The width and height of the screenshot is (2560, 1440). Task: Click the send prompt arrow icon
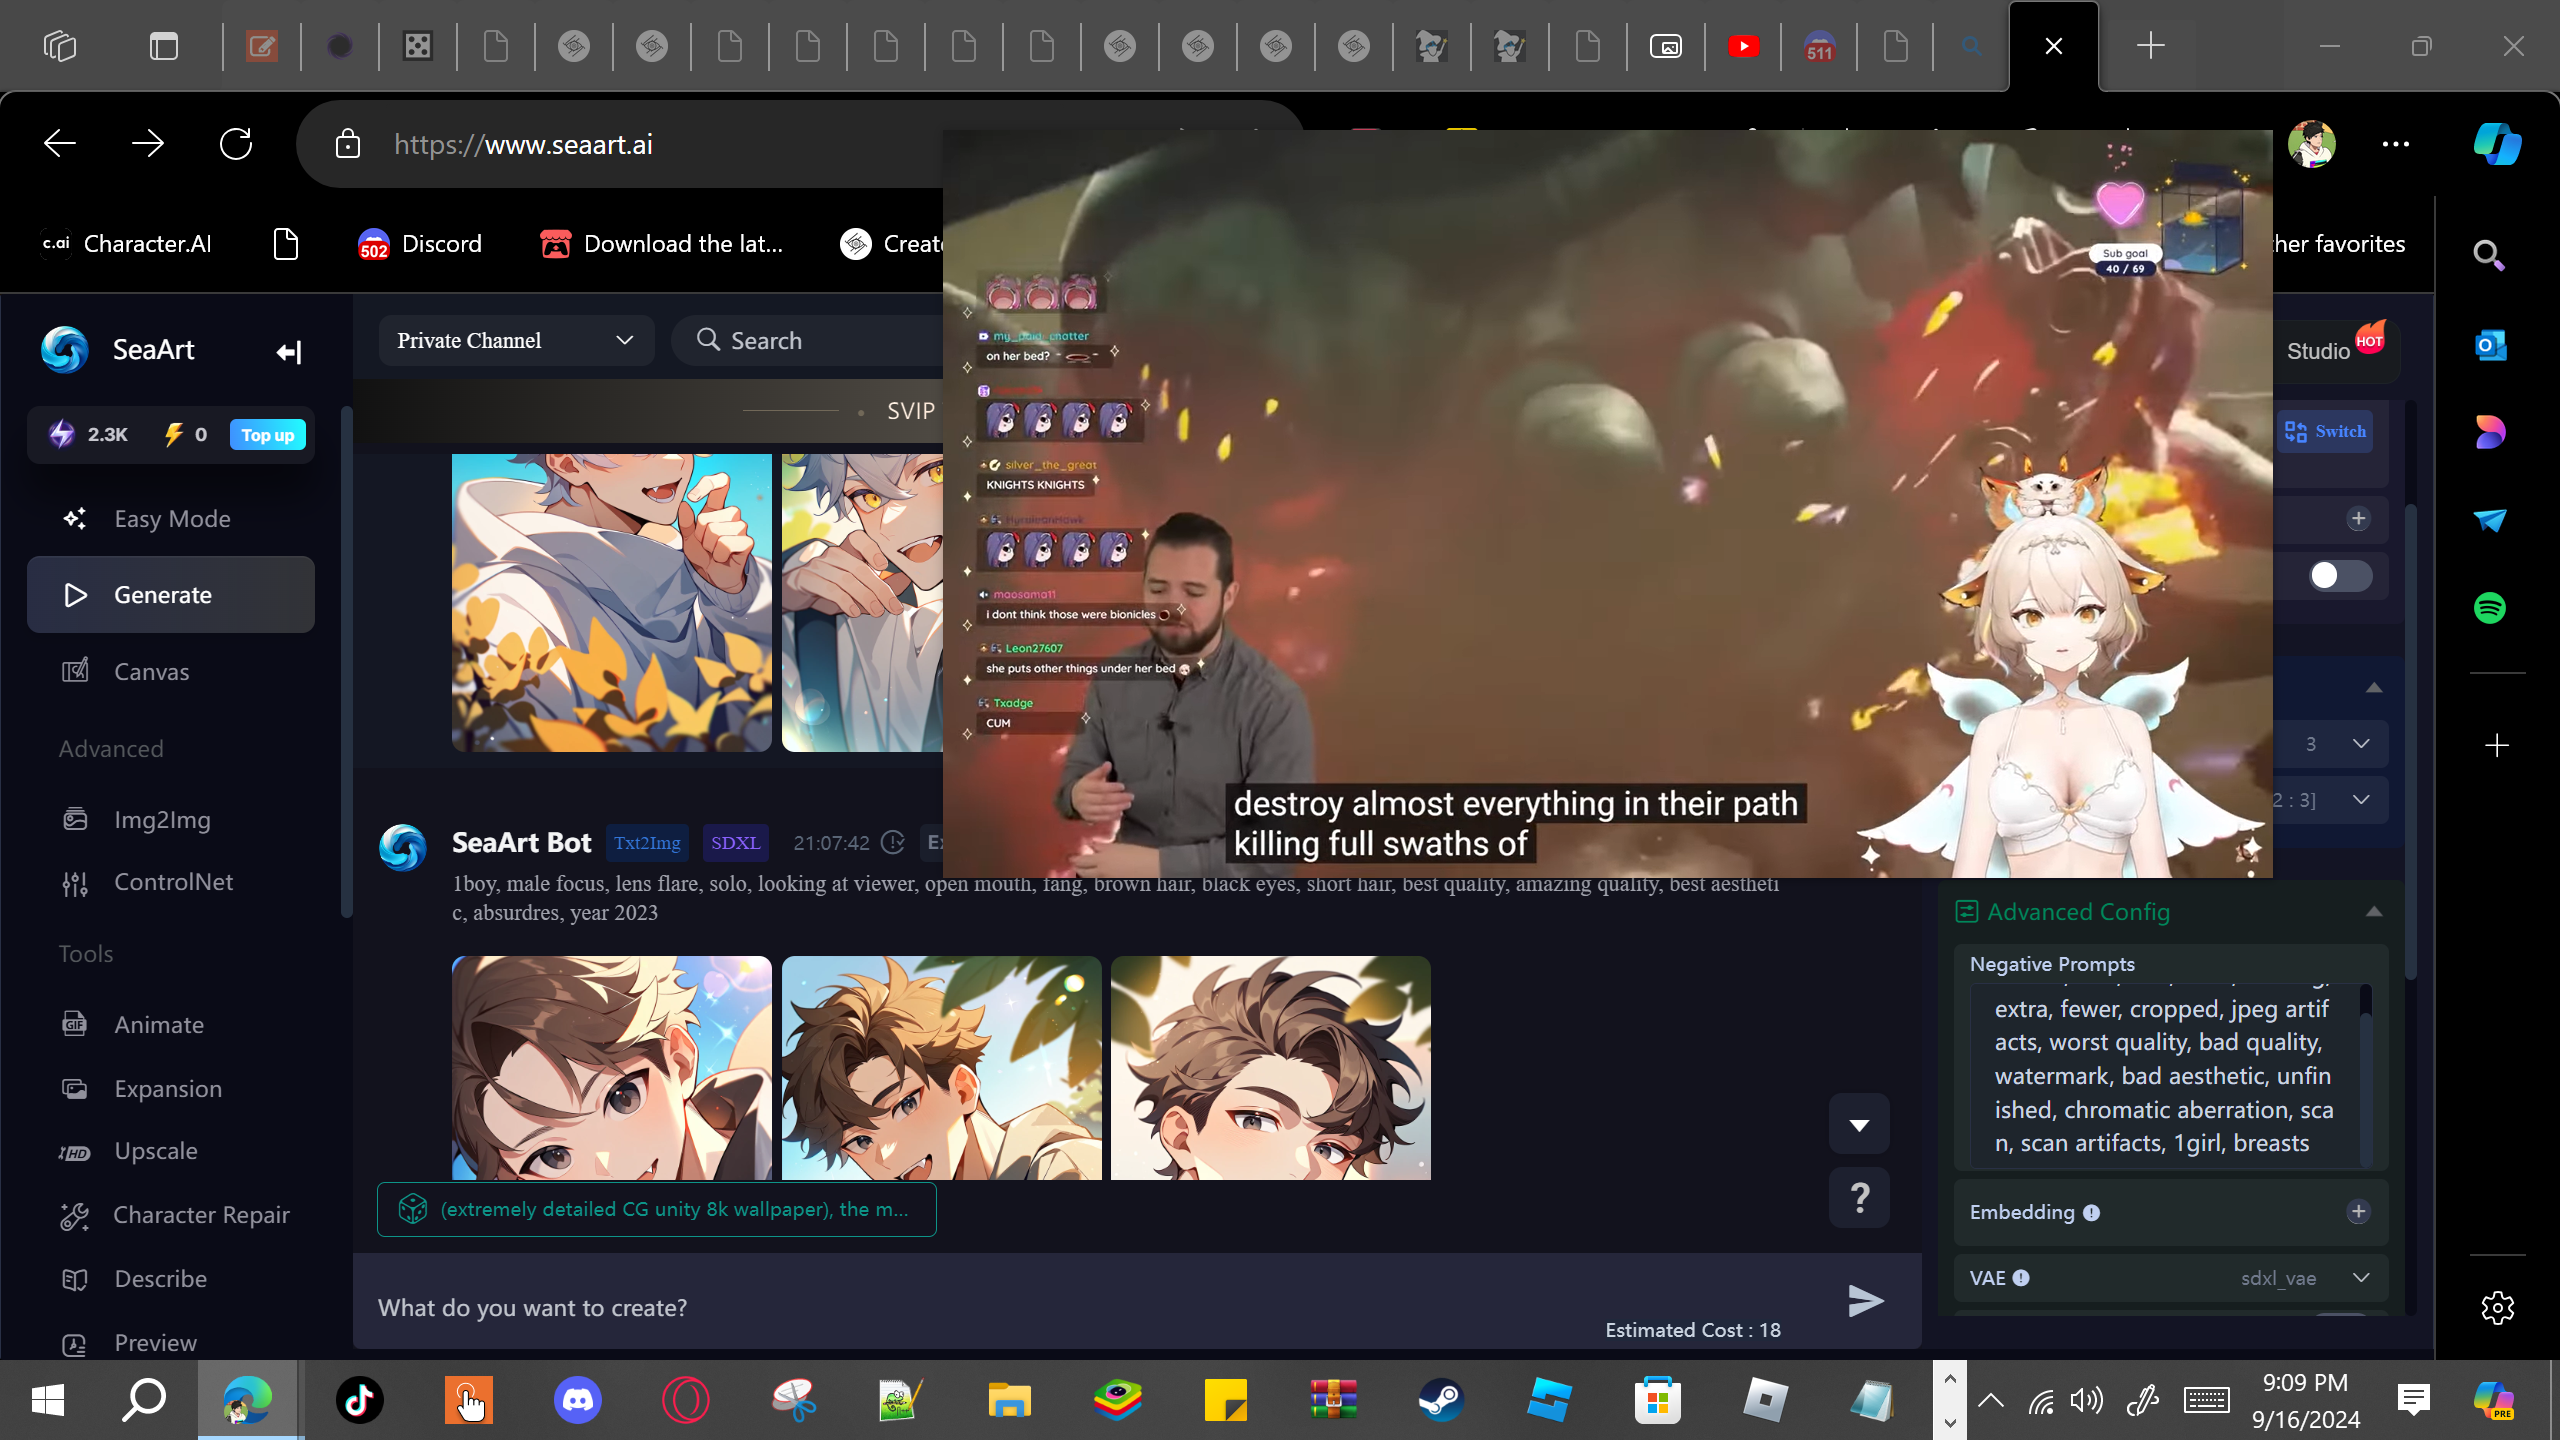(1866, 1301)
